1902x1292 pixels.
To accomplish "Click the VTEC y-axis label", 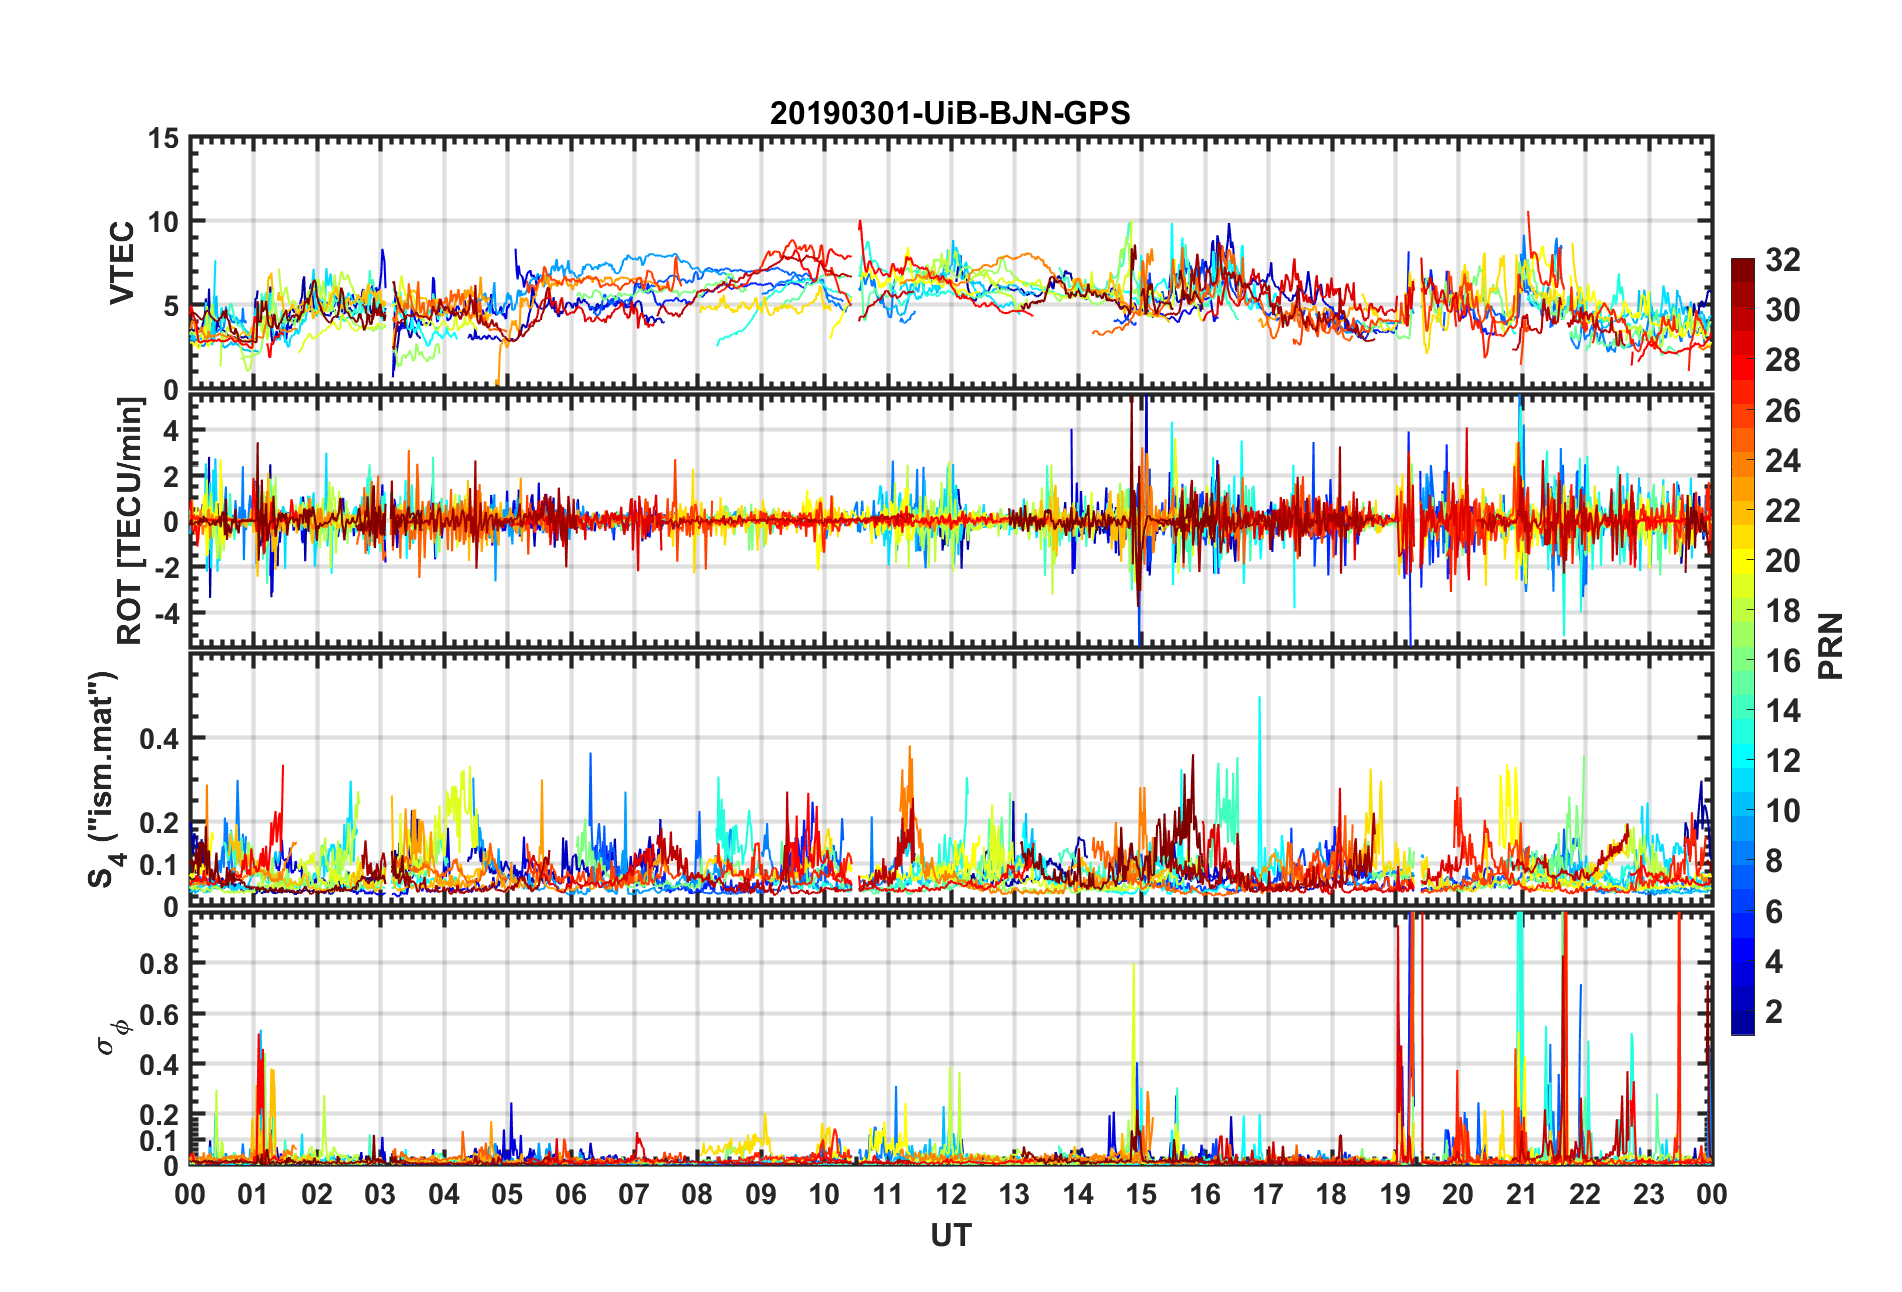I will [x=122, y=263].
